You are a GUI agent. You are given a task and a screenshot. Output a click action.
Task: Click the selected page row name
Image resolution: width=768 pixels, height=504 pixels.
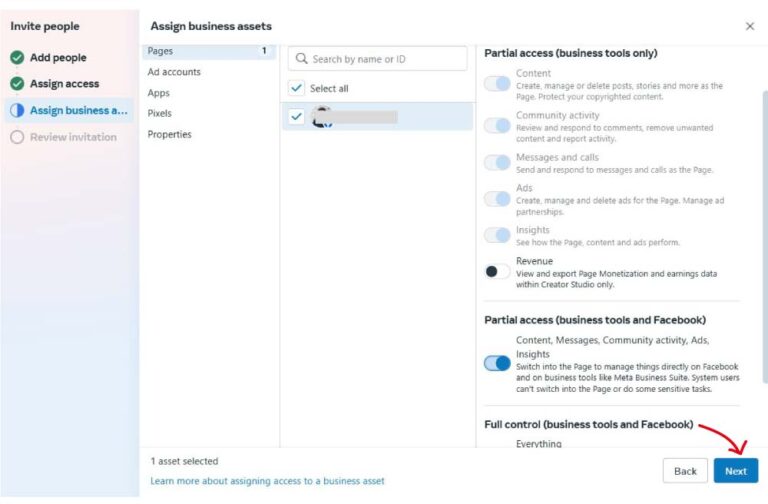coord(364,117)
